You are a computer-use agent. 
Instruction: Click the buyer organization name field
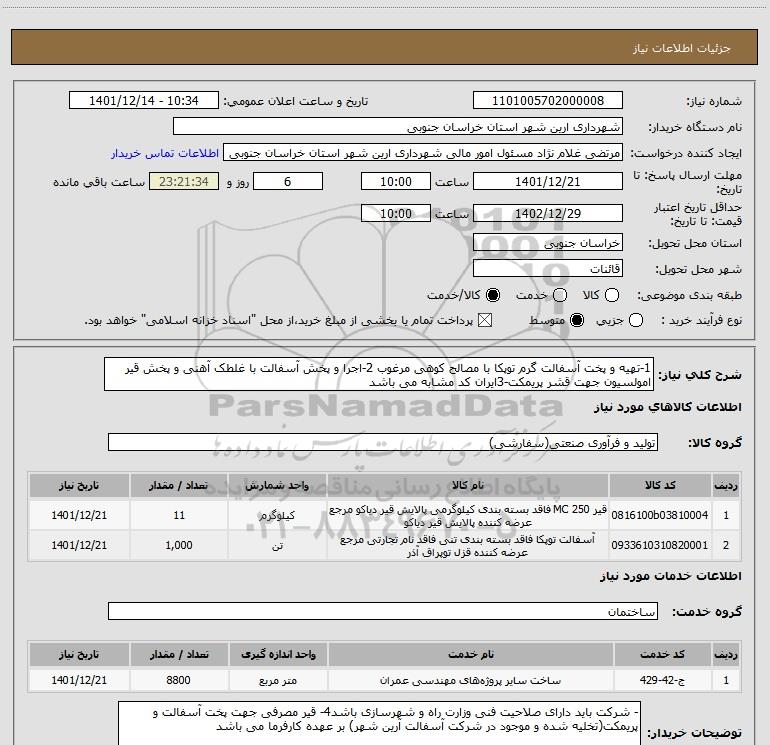click(398, 127)
